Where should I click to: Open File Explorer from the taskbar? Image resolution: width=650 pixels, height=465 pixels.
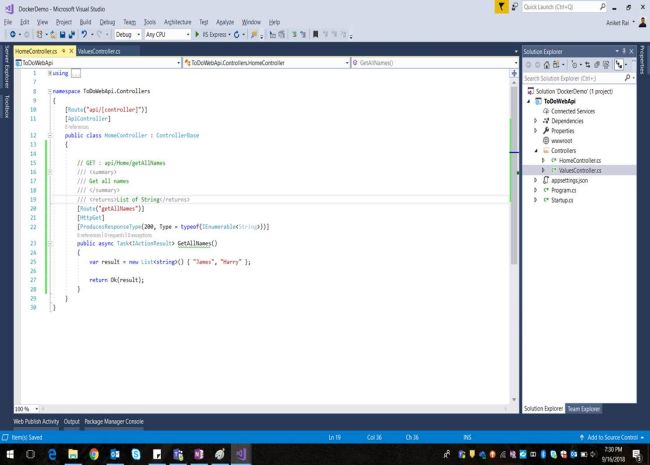(73, 454)
